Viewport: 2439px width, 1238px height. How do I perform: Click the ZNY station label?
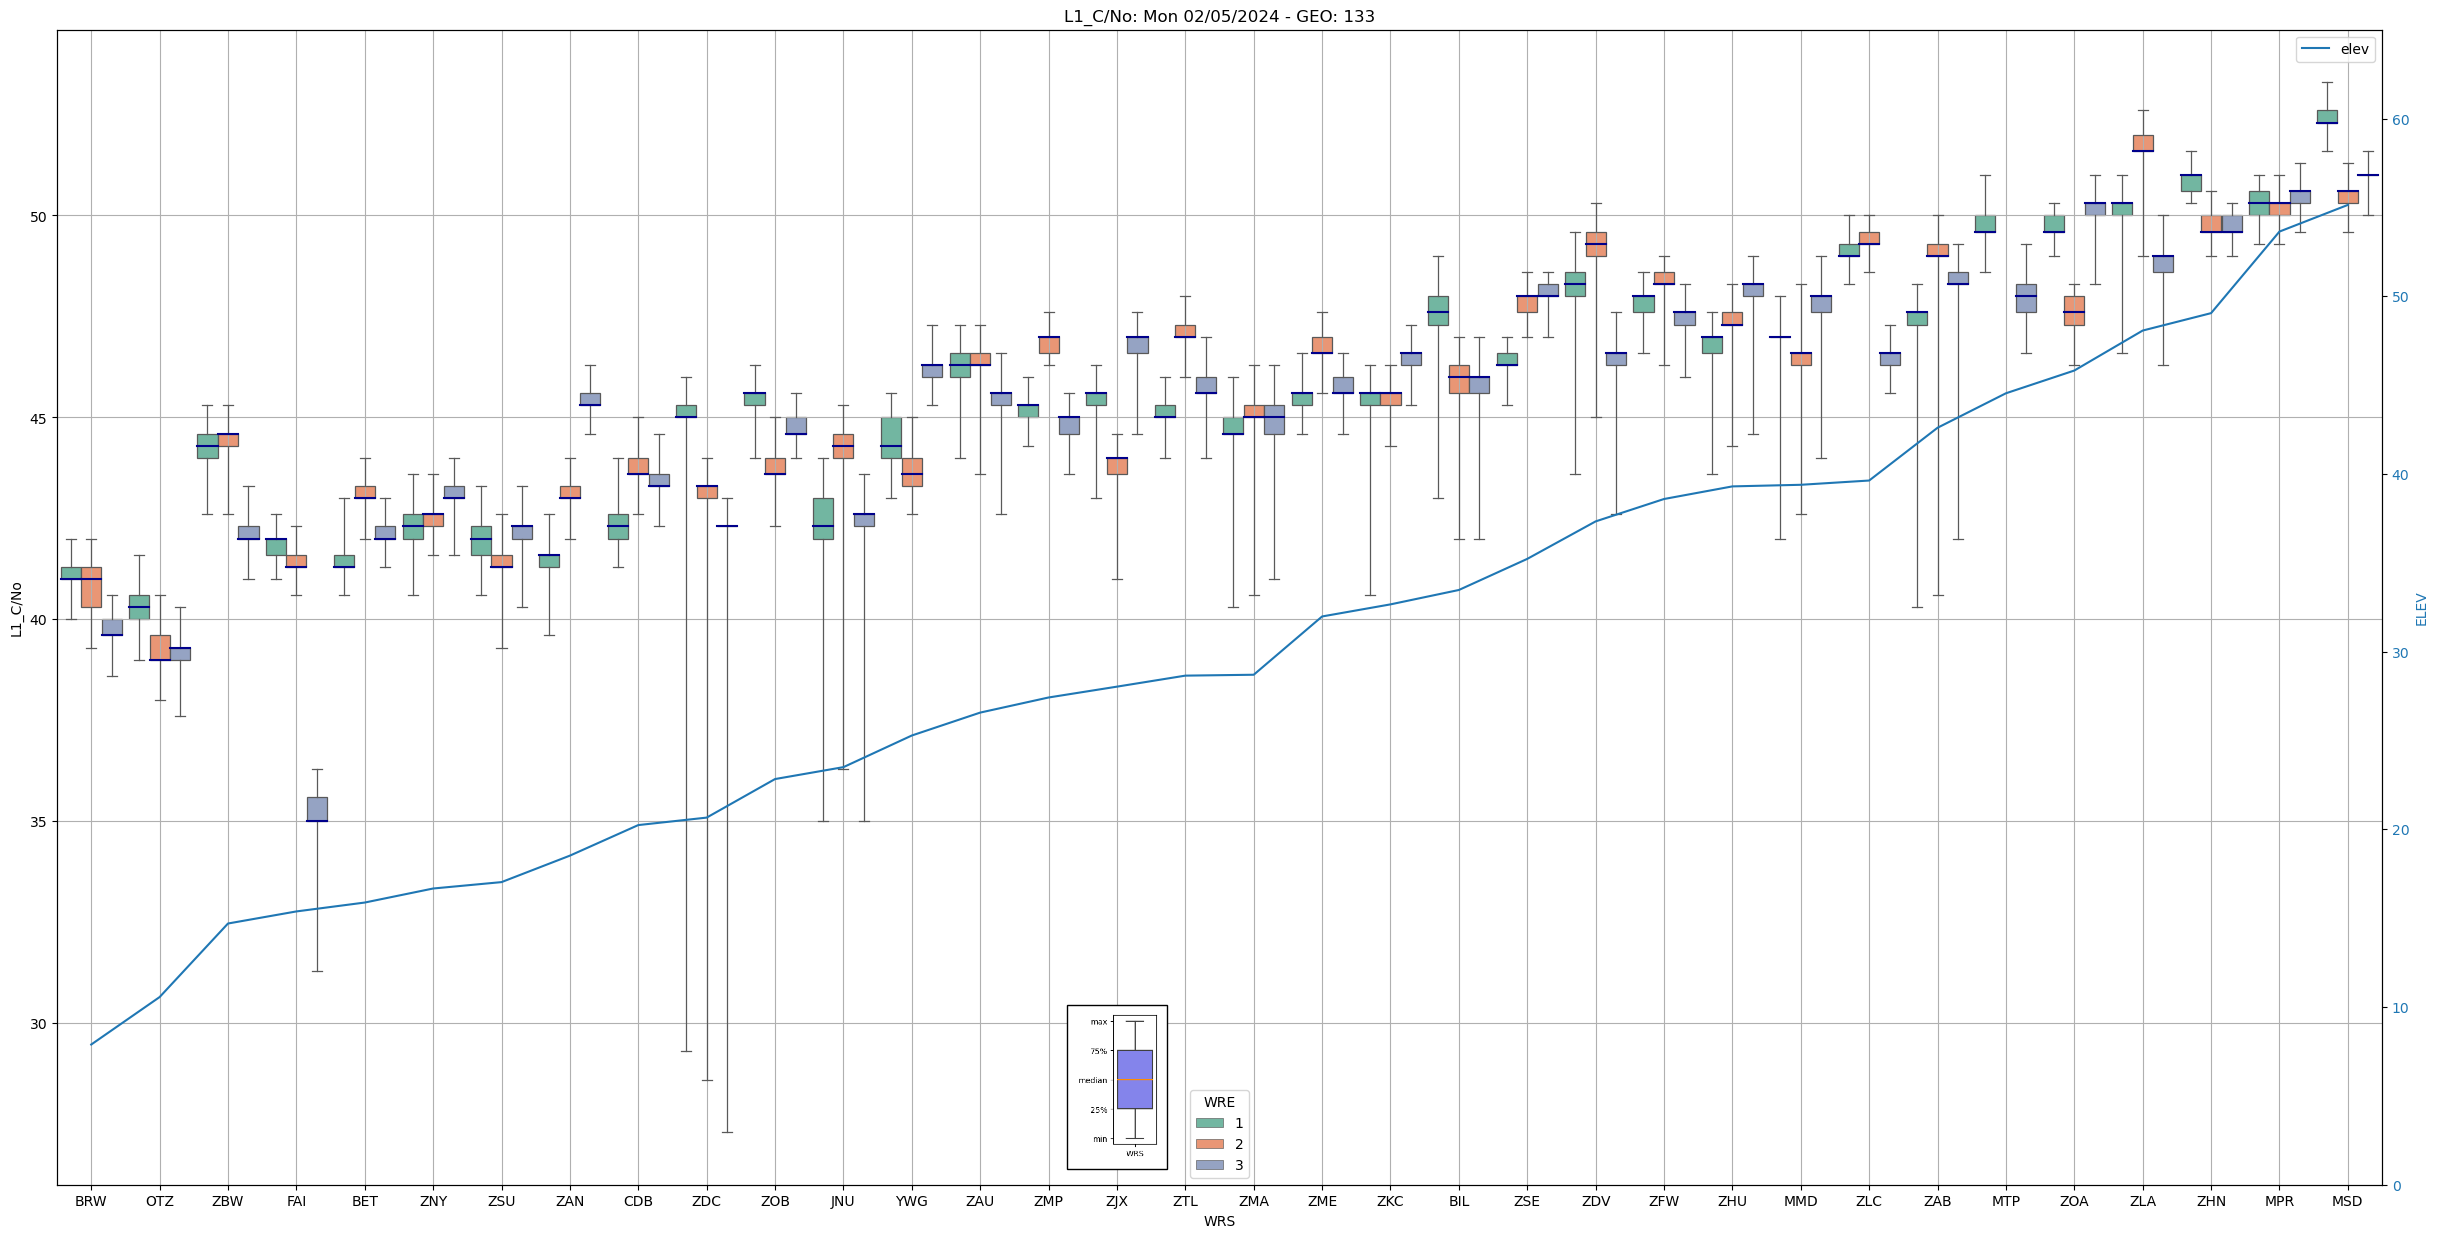click(433, 1201)
